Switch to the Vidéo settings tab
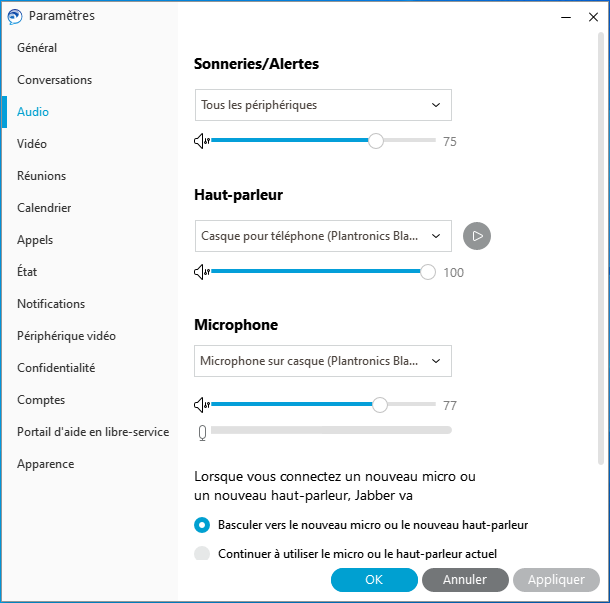This screenshot has width=610, height=603. (32, 144)
